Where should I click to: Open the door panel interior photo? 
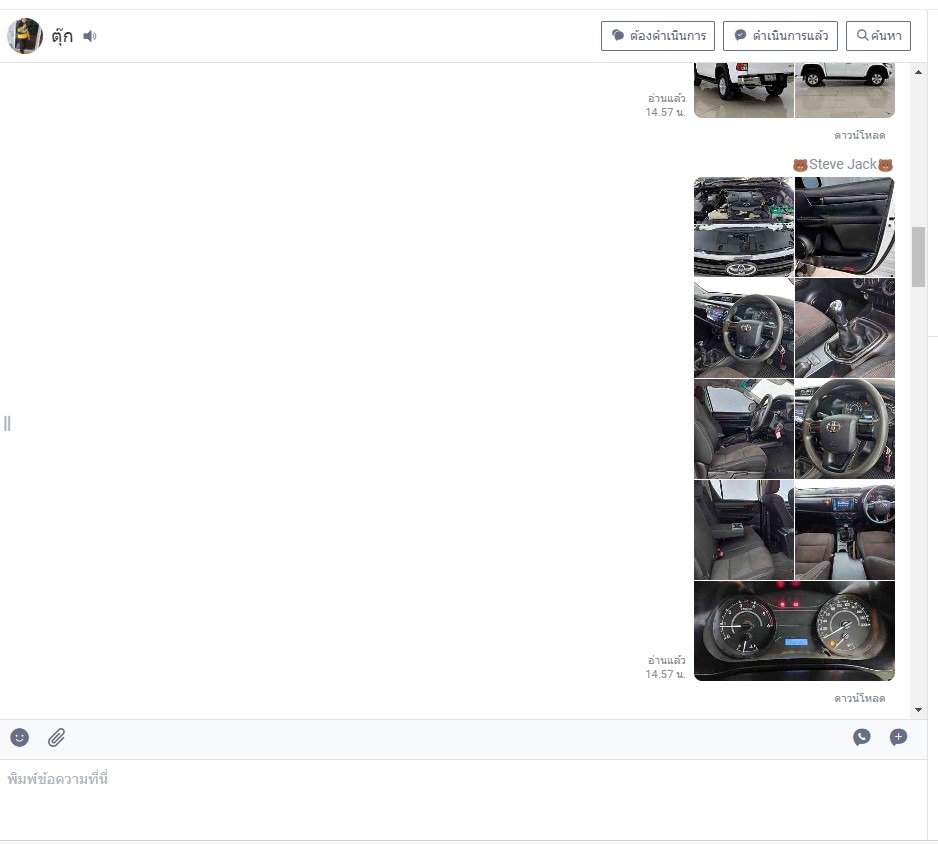coord(845,227)
